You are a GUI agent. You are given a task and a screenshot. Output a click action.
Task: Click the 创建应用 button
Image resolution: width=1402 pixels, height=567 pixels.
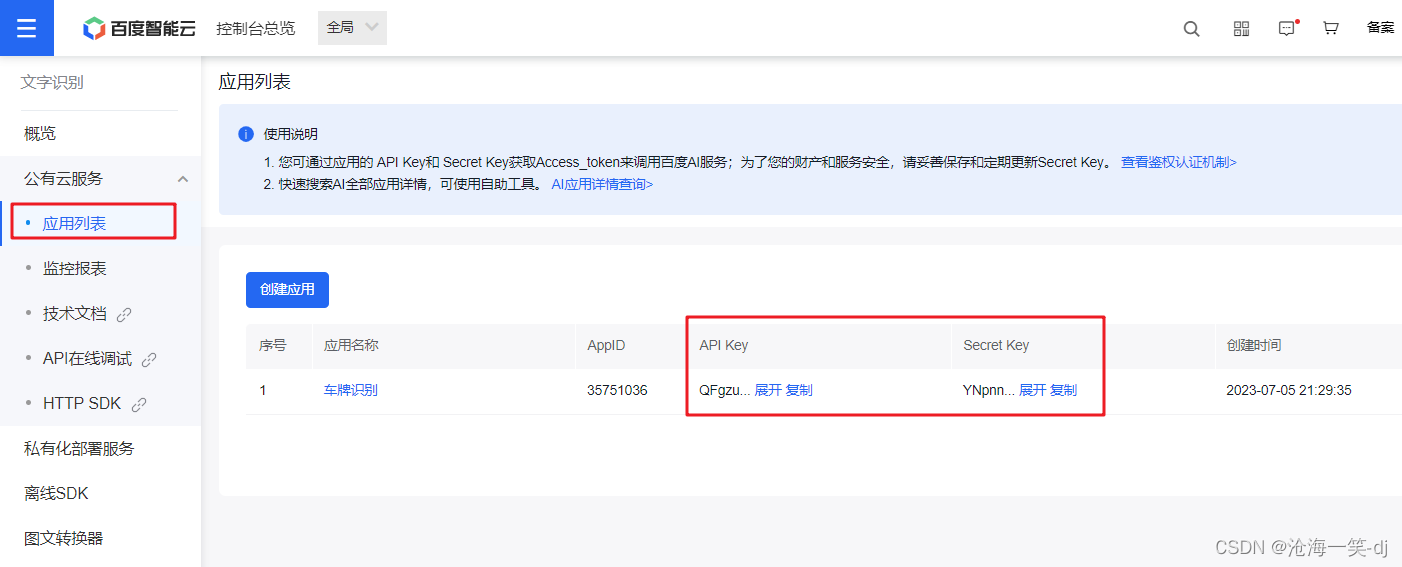click(287, 289)
